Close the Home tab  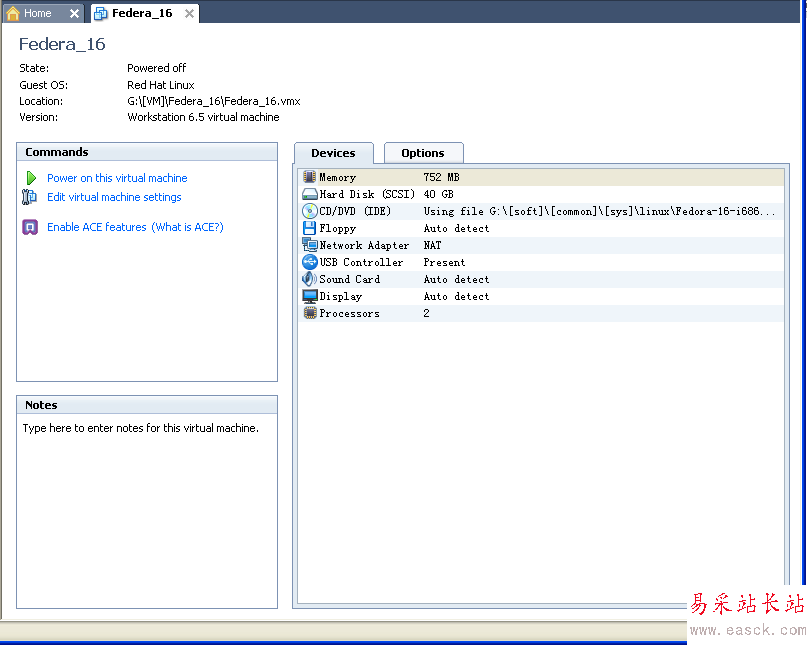pos(74,13)
